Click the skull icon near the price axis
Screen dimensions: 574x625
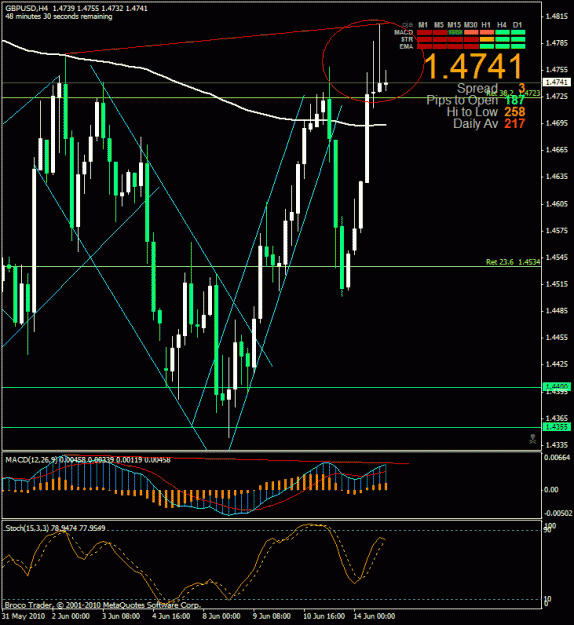533,439
